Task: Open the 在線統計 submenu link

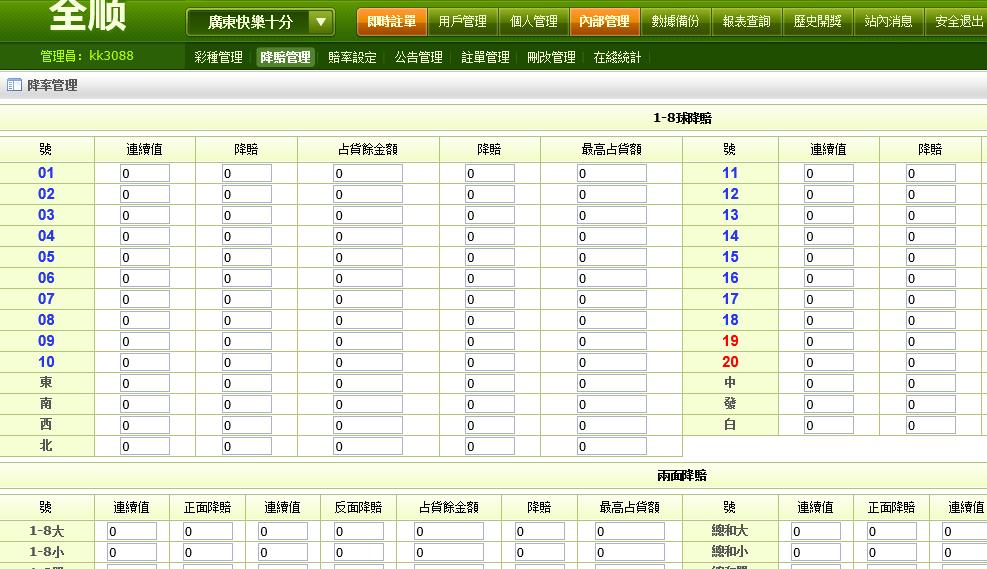Action: point(617,58)
